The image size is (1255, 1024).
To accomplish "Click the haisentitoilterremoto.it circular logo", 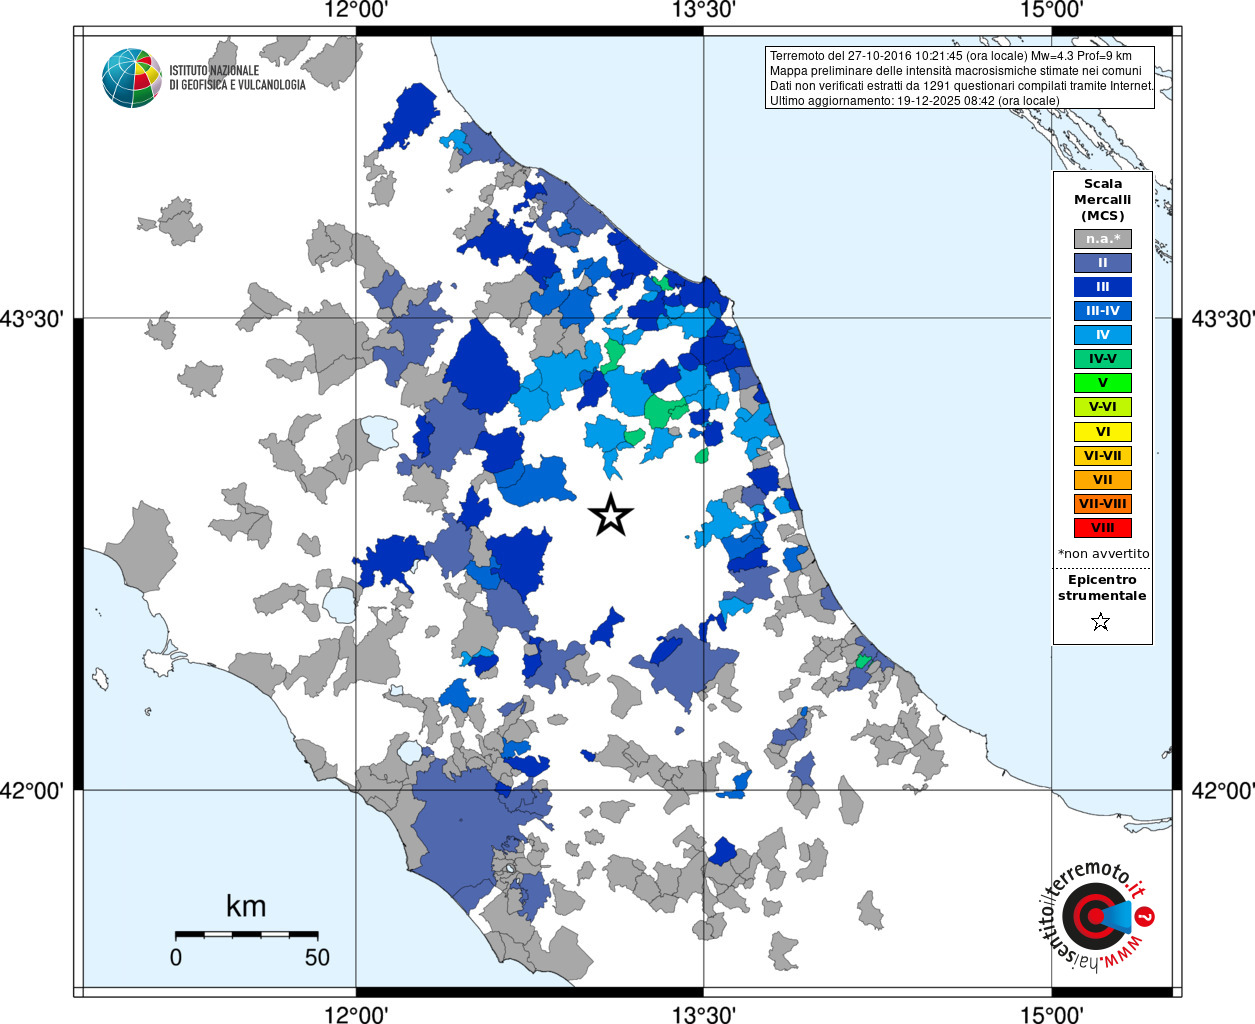I will click(1093, 915).
